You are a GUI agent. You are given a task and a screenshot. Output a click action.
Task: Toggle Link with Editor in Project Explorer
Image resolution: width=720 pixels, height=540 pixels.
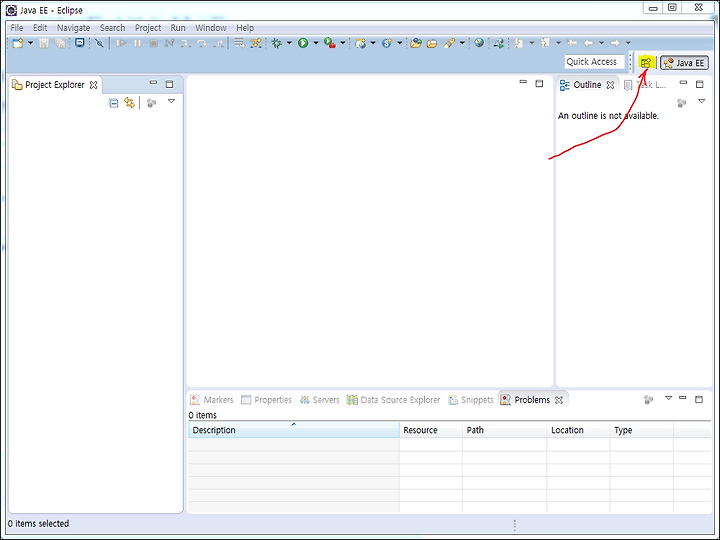pyautogui.click(x=129, y=103)
